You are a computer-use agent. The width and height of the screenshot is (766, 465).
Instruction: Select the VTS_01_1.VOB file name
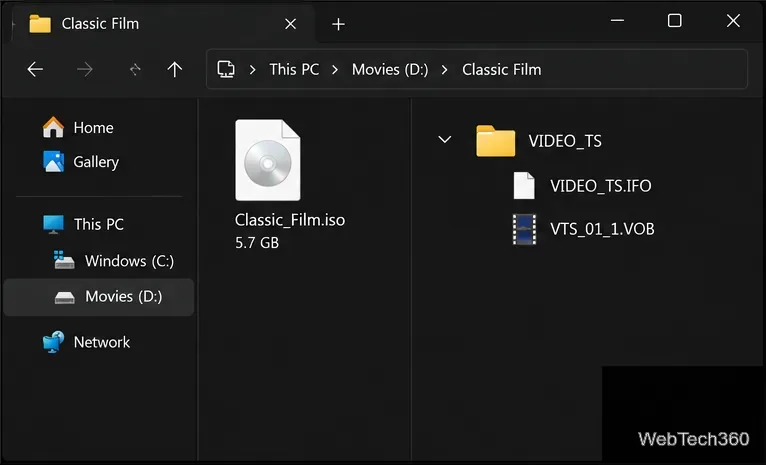[602, 229]
